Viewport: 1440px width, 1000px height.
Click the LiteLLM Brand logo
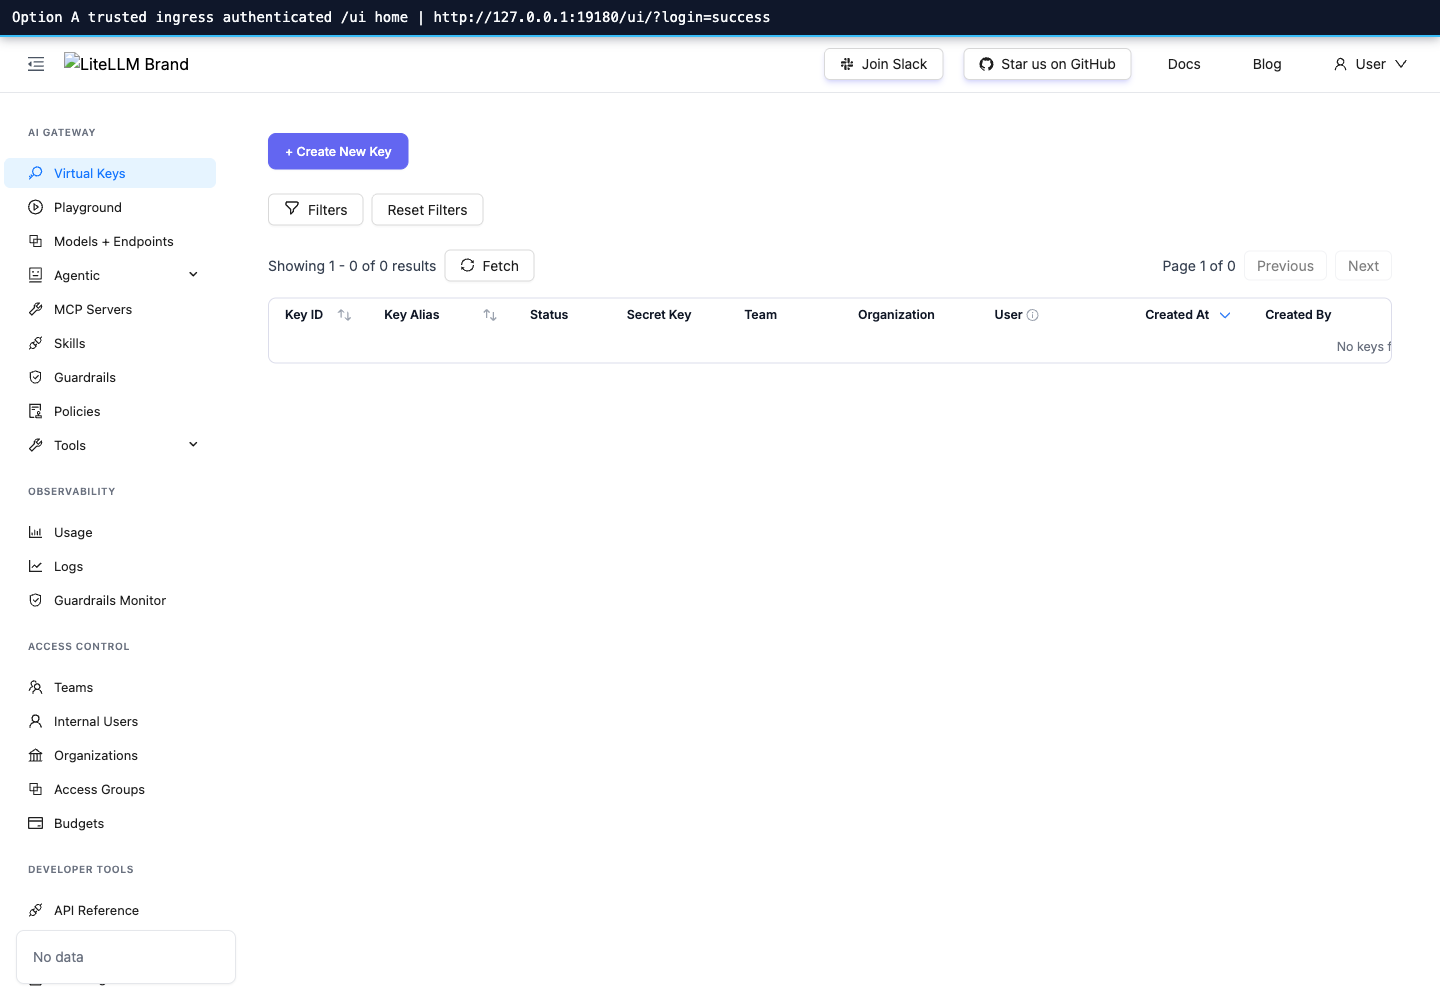click(x=126, y=64)
